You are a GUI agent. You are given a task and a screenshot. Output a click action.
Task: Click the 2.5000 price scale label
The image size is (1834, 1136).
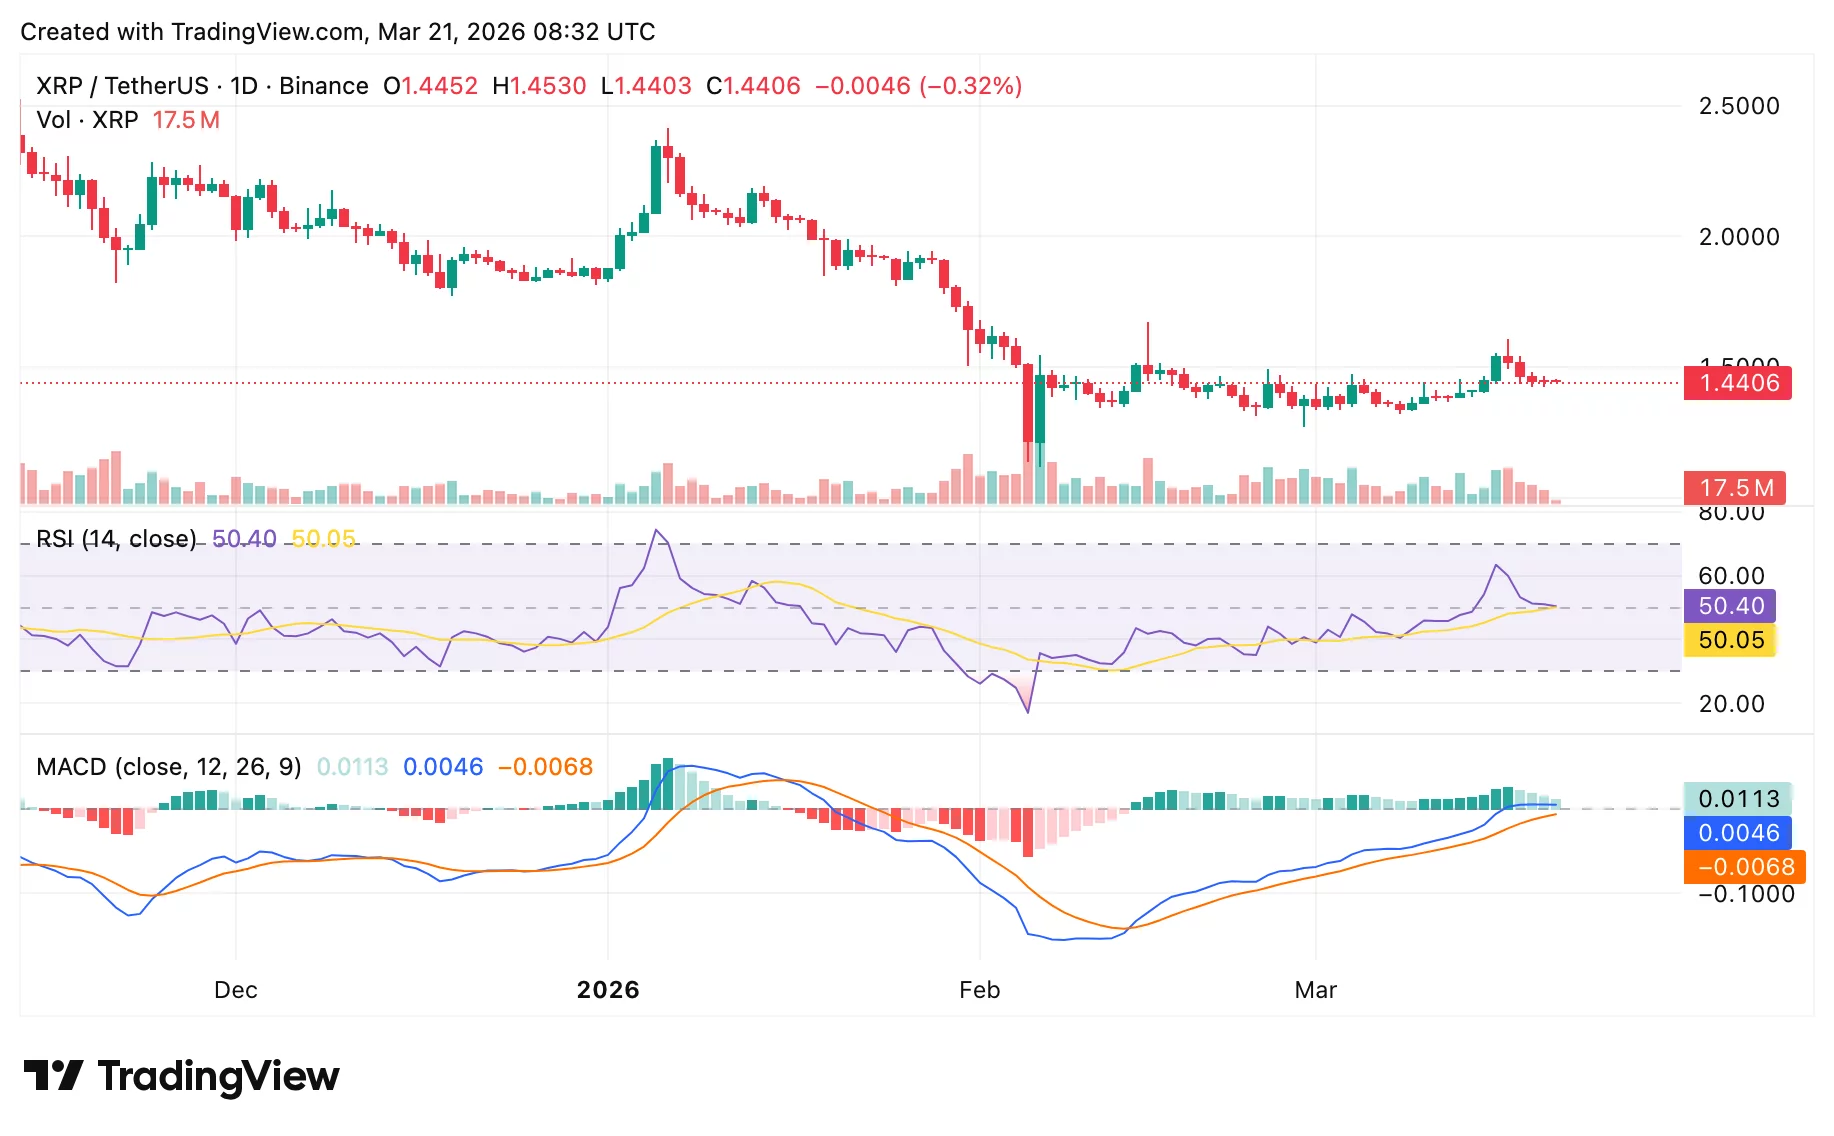[x=1741, y=106]
